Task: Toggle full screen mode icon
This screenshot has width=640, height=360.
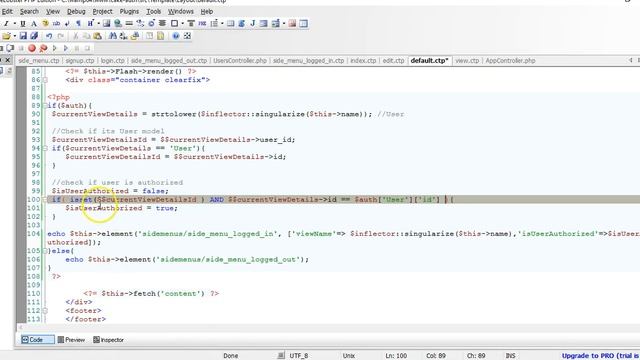Action: tap(187, 36)
